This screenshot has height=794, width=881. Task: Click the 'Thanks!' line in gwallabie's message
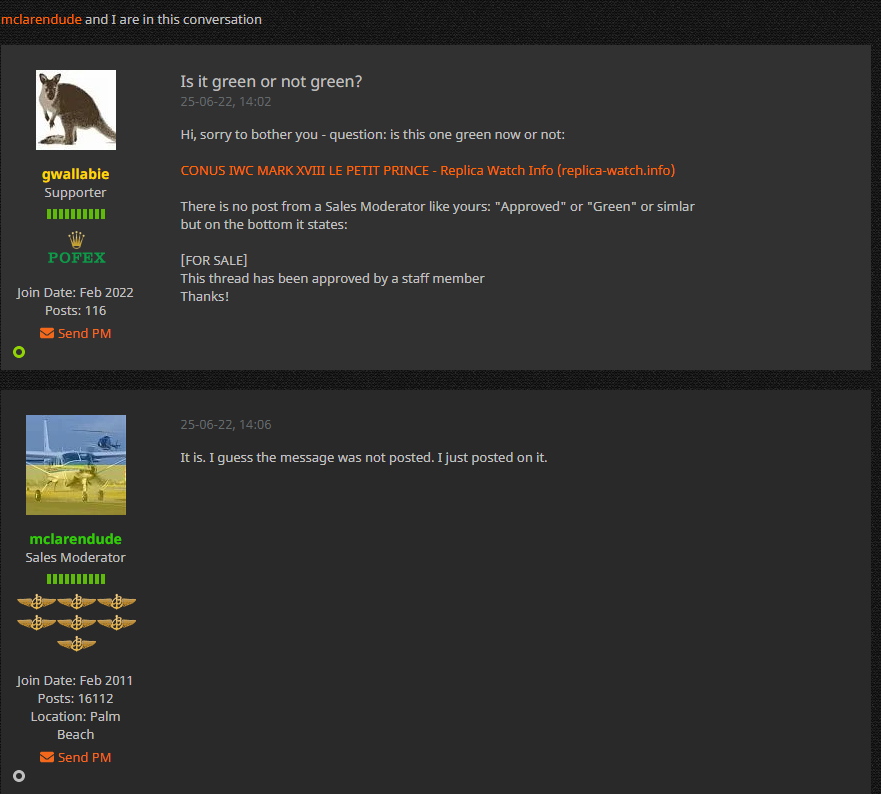tap(205, 296)
